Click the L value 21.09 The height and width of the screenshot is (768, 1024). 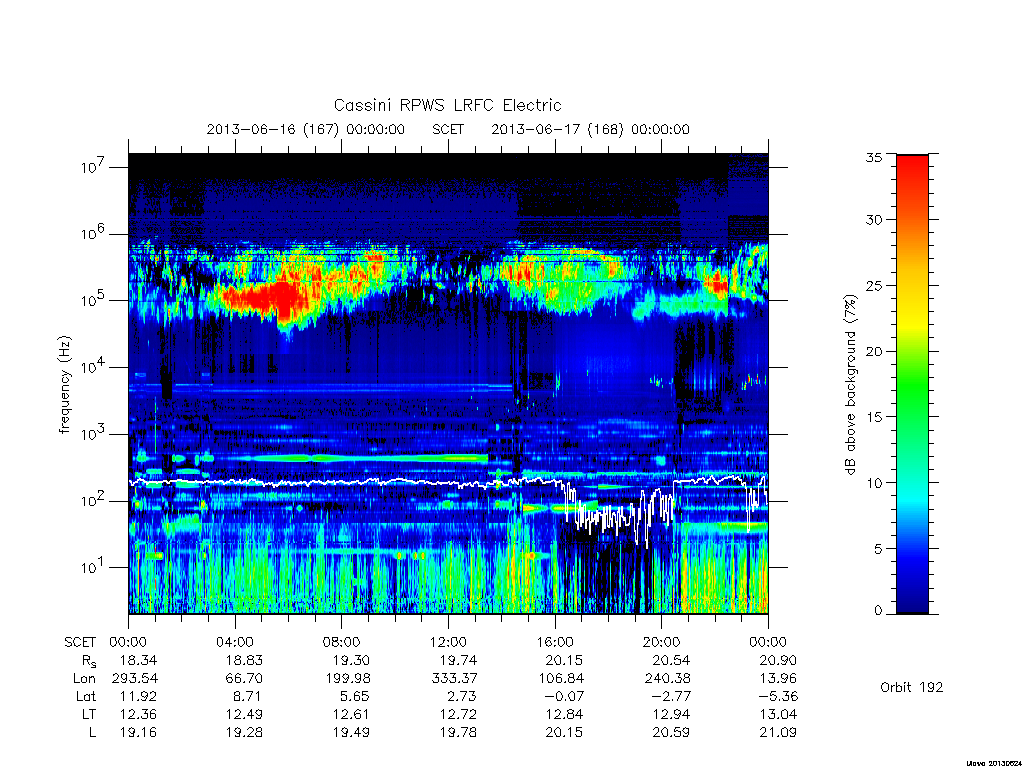[x=778, y=732]
